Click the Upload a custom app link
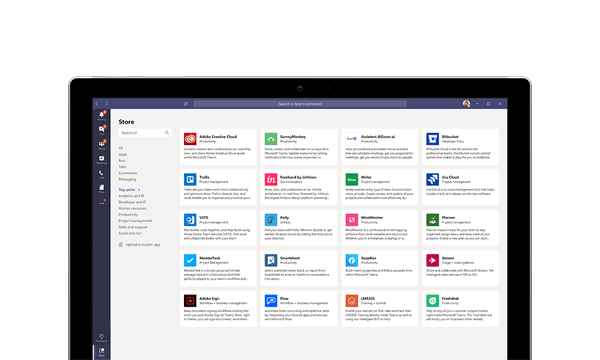 tap(143, 244)
